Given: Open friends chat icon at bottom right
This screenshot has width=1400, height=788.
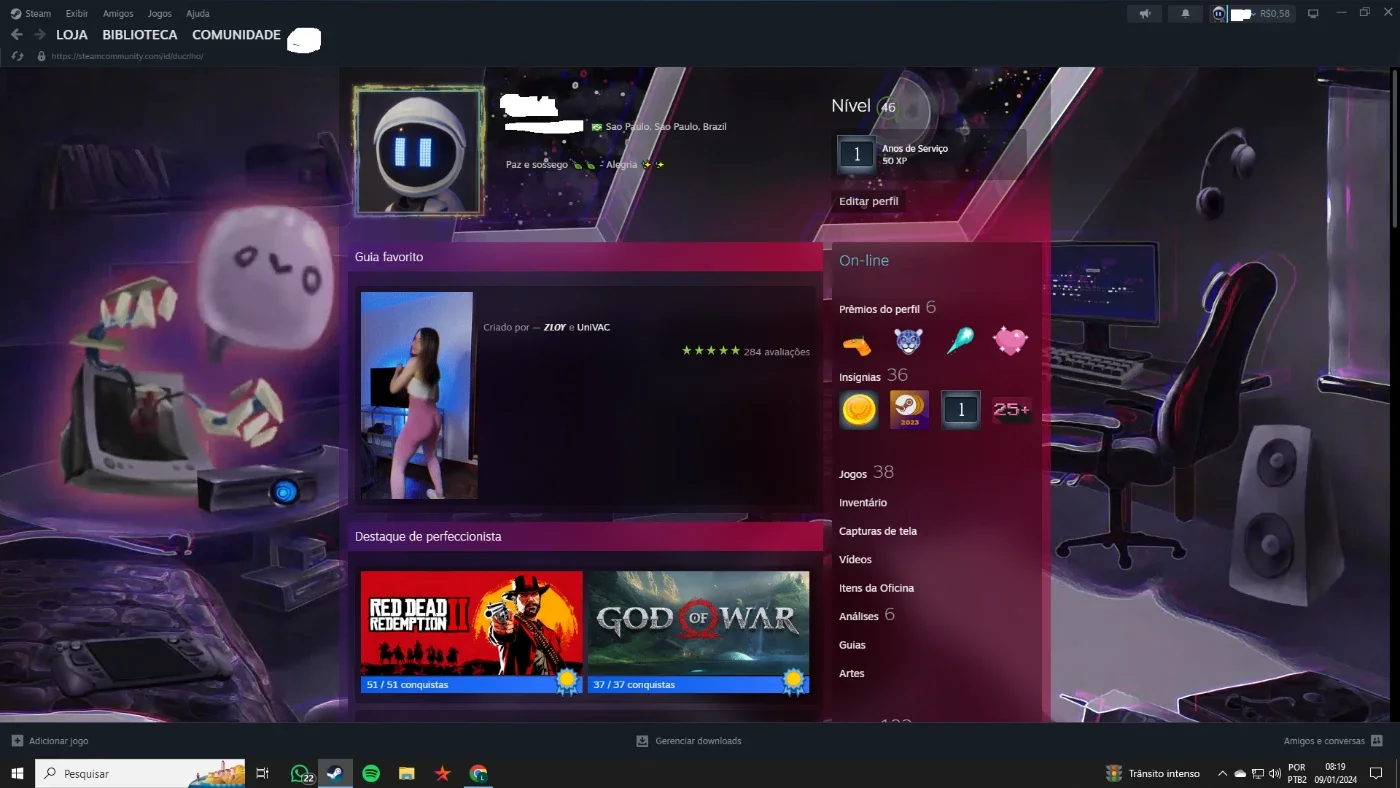Looking at the screenshot, I should pos(1377,741).
